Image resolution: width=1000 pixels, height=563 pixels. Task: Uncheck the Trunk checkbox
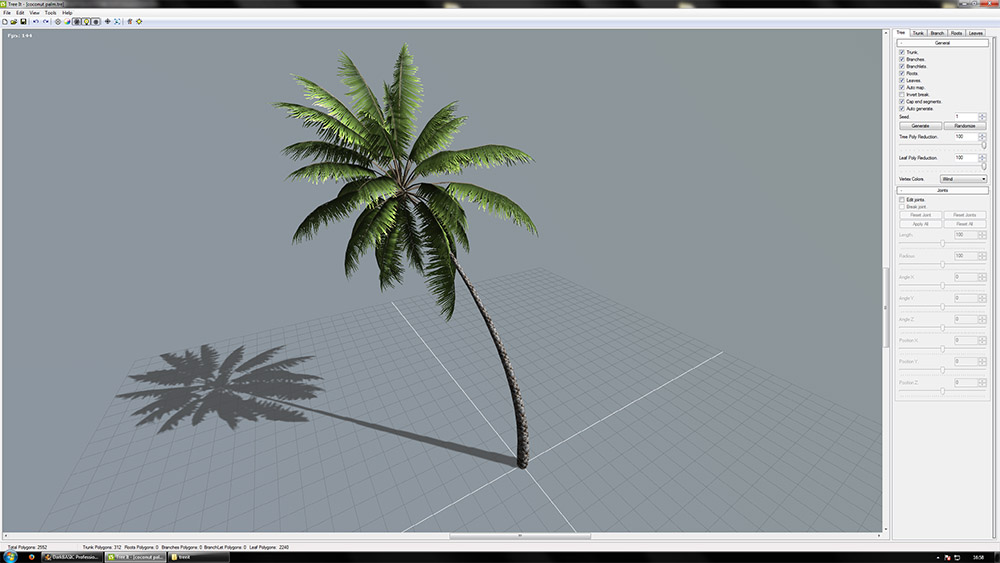pyautogui.click(x=902, y=52)
